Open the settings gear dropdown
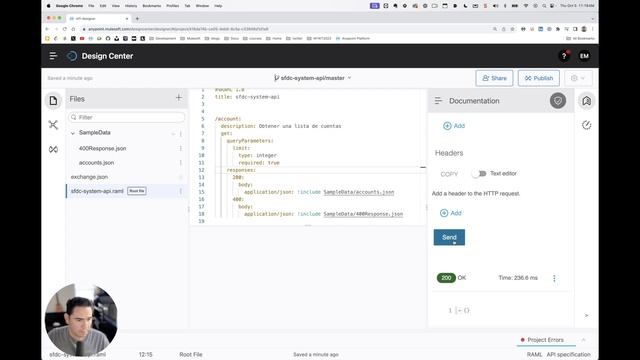 578,78
